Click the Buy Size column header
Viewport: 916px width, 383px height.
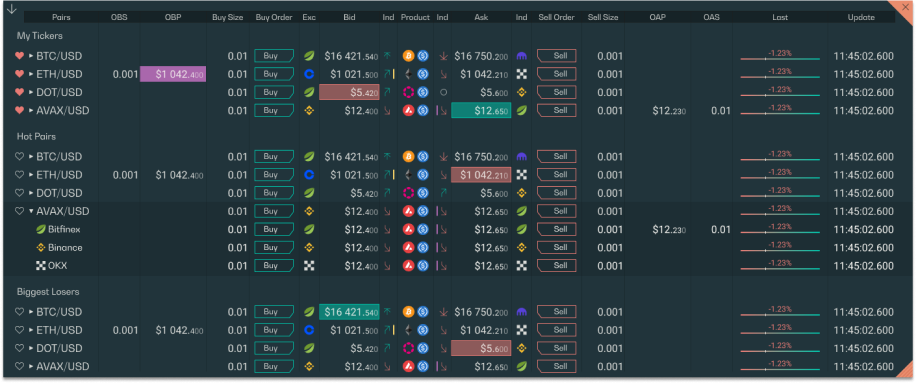tap(227, 18)
